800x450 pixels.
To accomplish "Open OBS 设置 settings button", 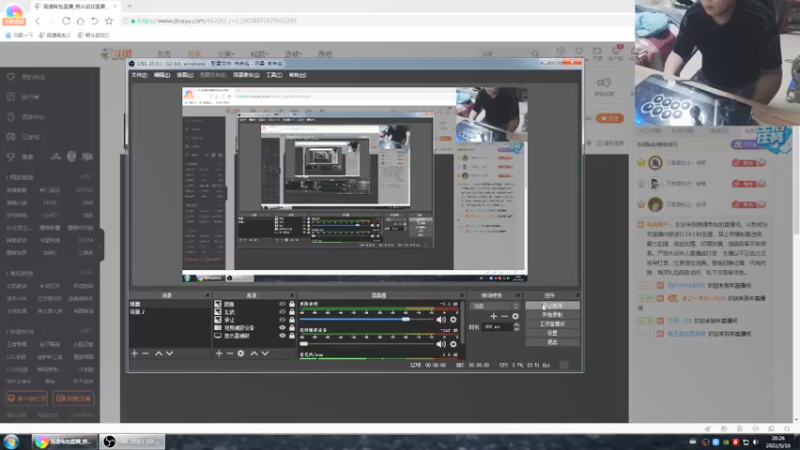I will point(553,333).
